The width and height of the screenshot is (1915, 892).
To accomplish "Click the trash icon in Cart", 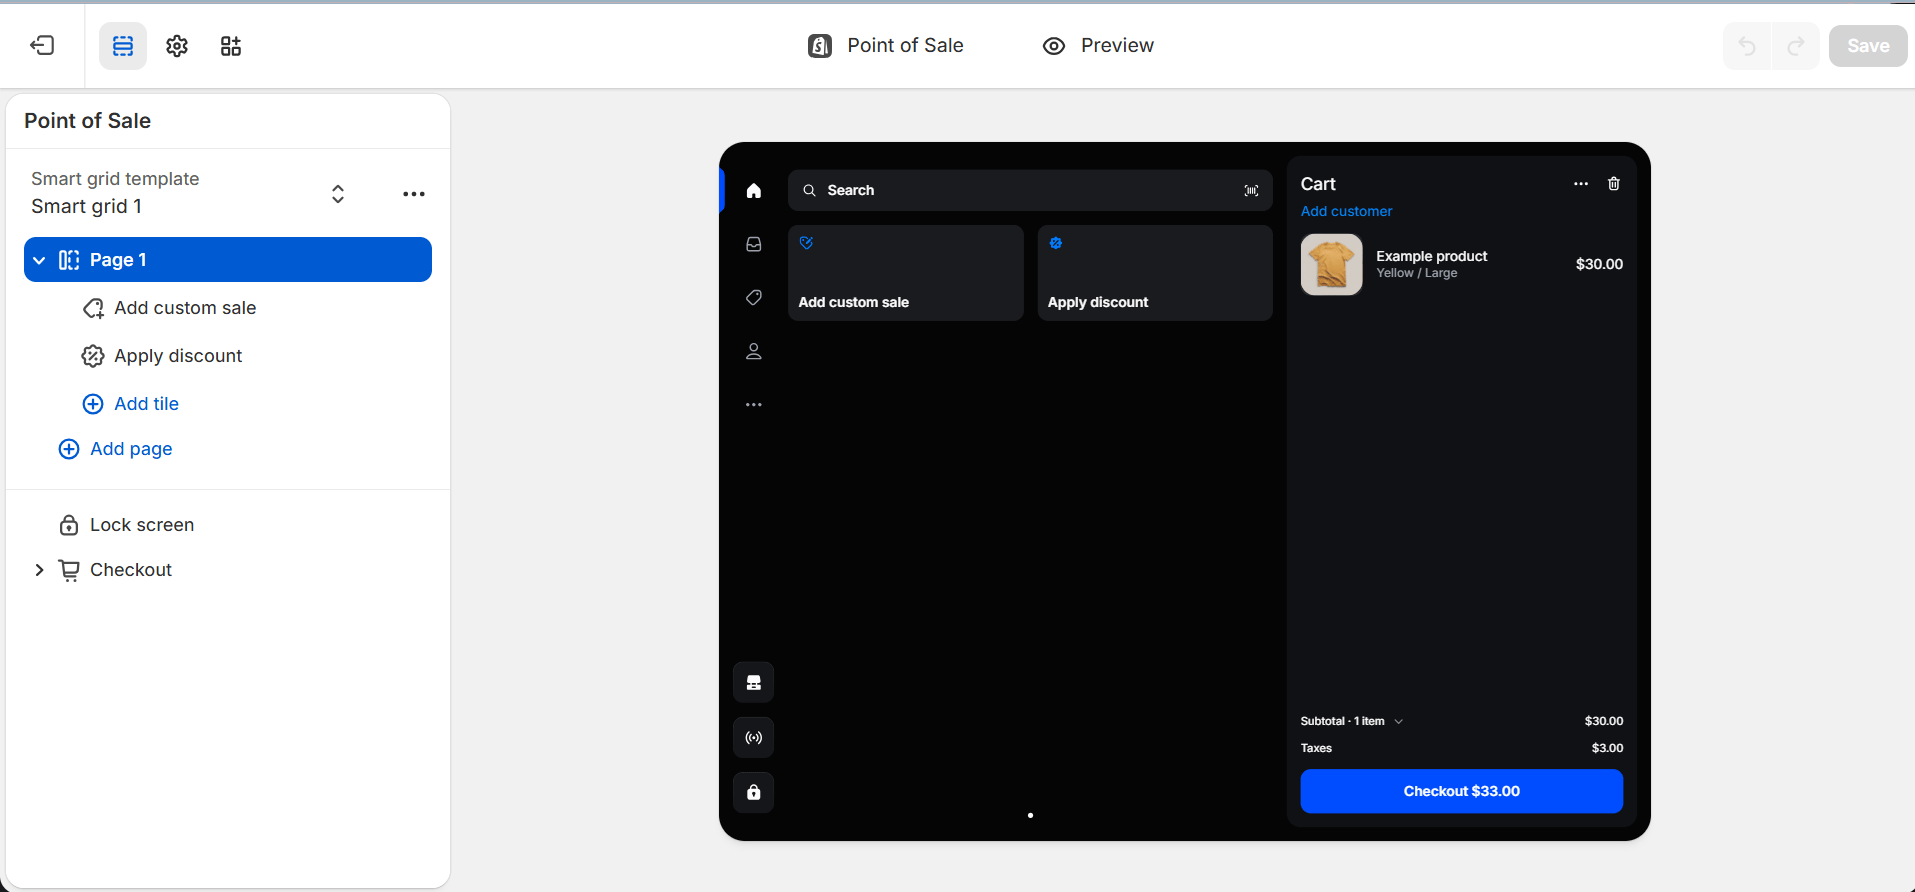I will tap(1613, 184).
